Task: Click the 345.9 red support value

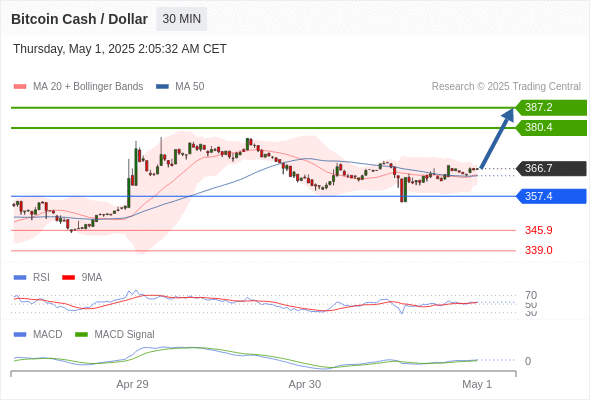Action: 538,230
